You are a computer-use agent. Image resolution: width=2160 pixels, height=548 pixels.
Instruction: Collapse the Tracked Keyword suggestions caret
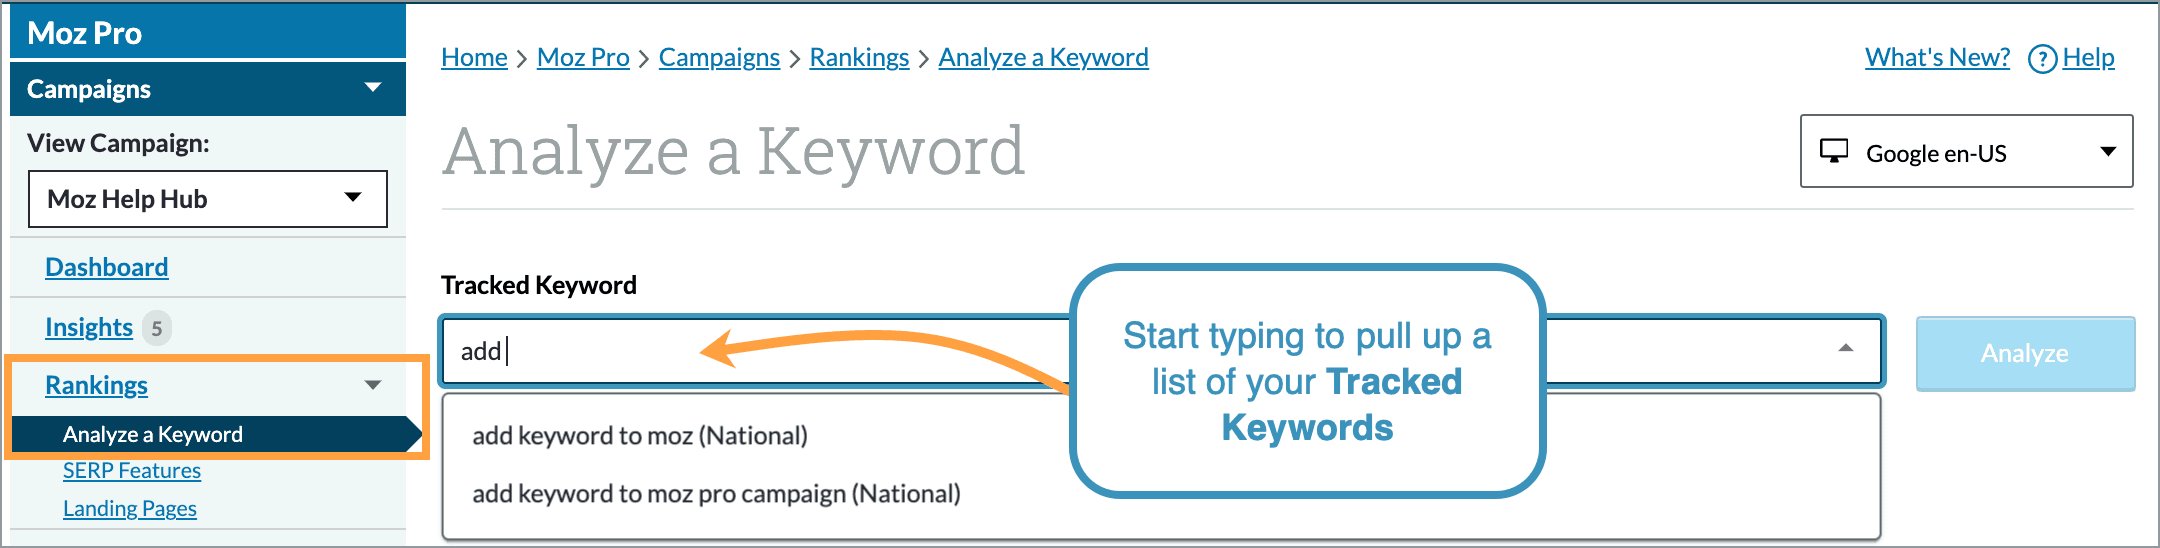(x=1845, y=349)
